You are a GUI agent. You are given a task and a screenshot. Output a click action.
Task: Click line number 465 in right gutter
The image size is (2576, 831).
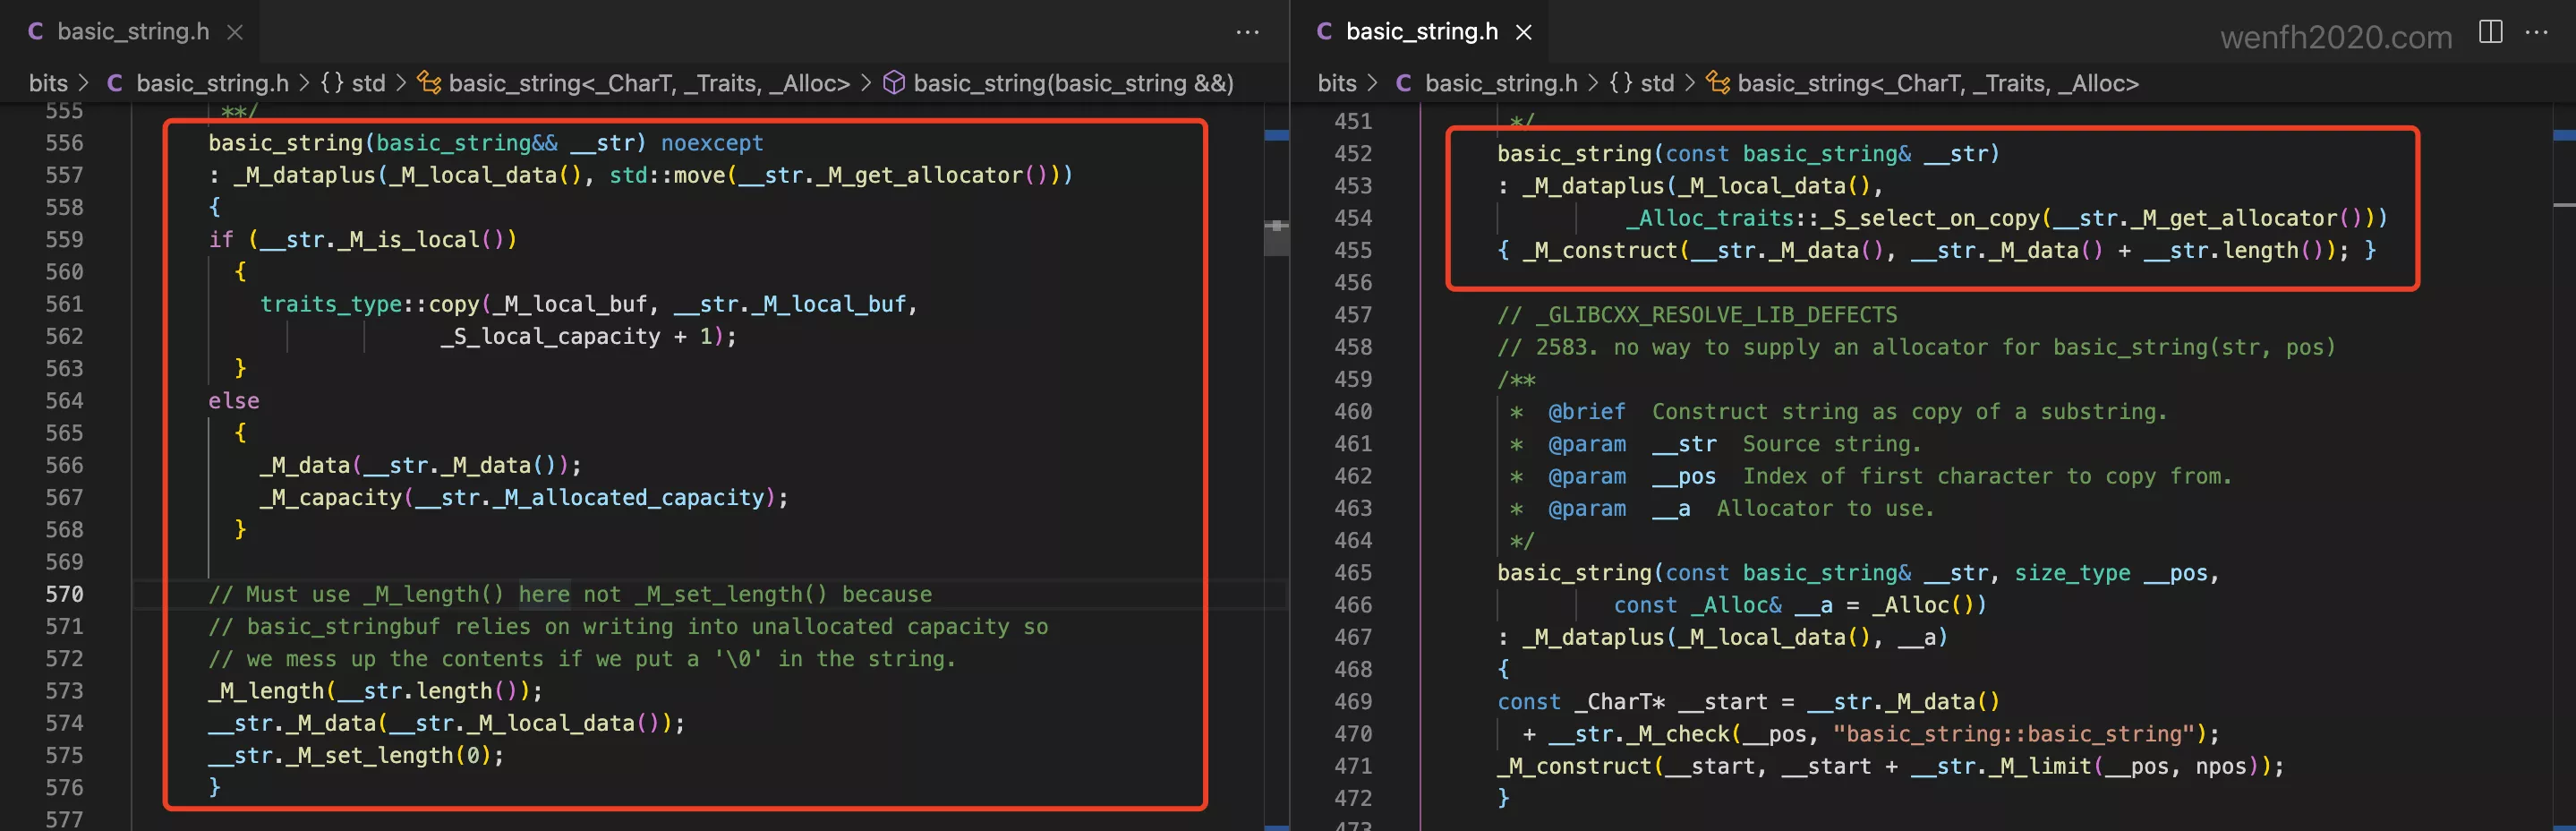point(1352,573)
